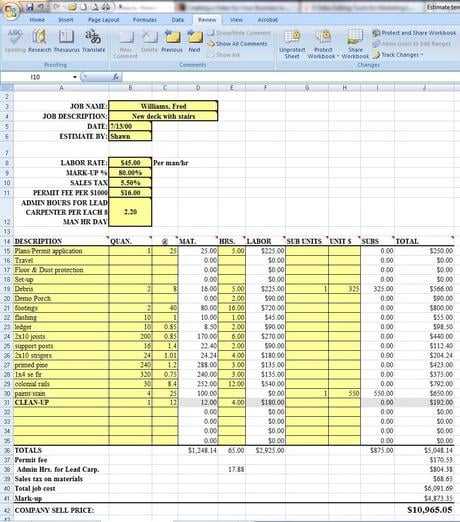The width and height of the screenshot is (460, 522).
Task: Select the 'Per man/hr' label cell
Action: click(171, 163)
